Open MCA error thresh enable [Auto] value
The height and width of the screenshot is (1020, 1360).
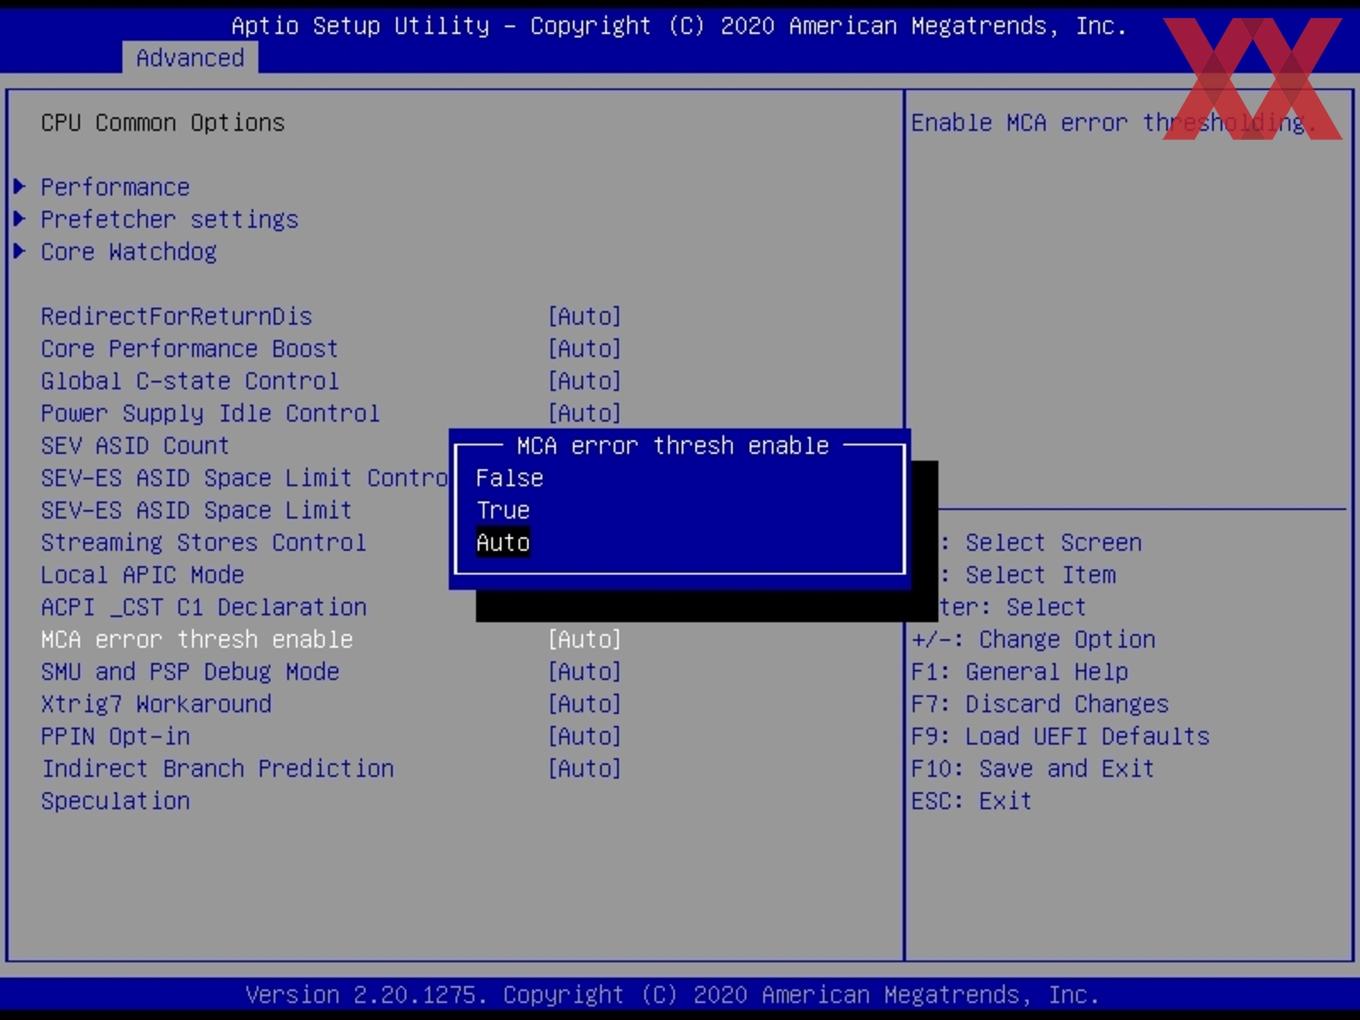(x=584, y=639)
